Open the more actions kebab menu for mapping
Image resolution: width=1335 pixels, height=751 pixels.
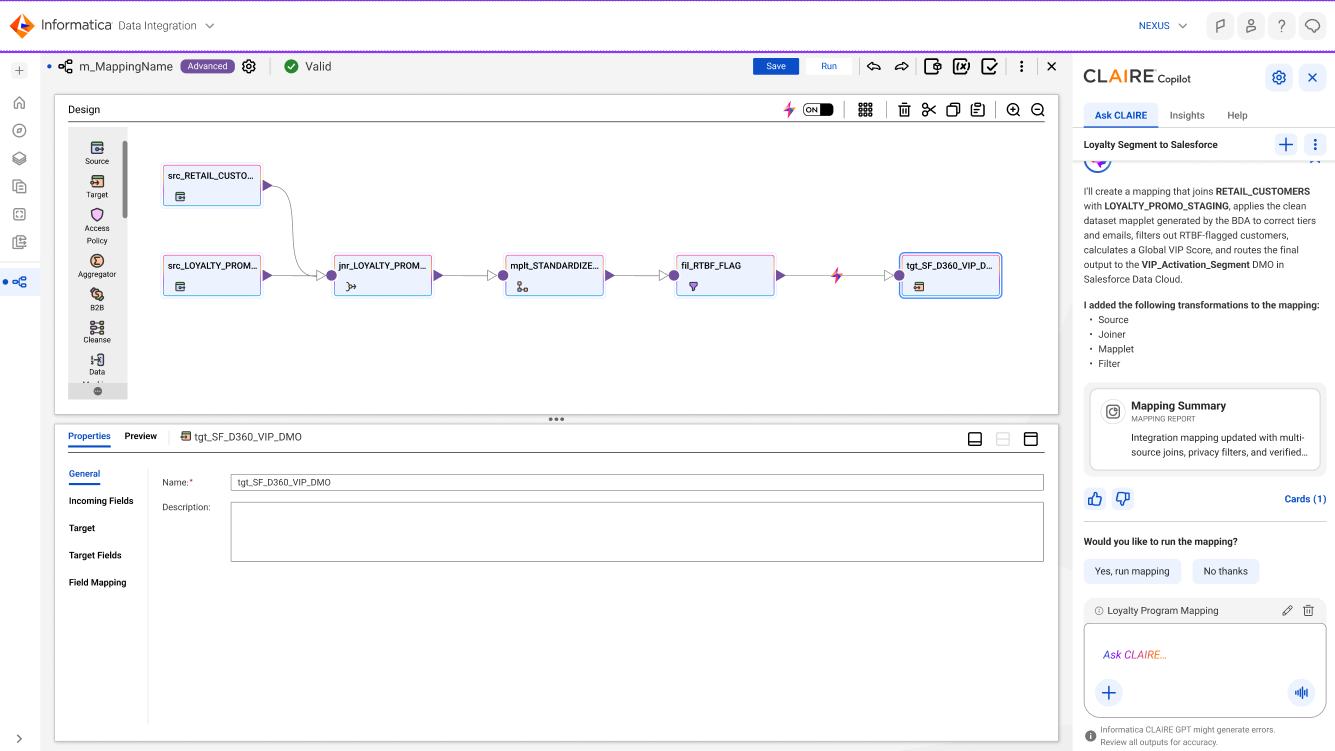(1021, 67)
